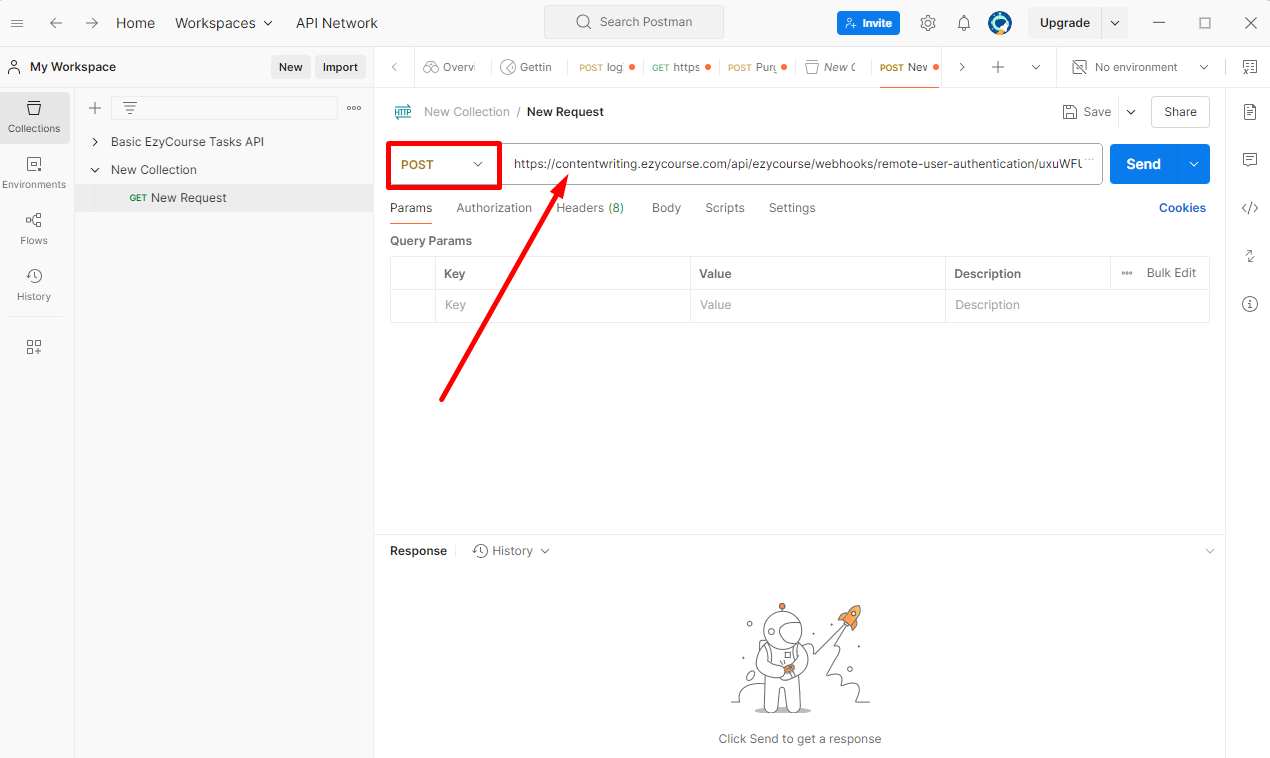Click the New button in workspace header
The image size is (1270, 758).
click(x=291, y=67)
